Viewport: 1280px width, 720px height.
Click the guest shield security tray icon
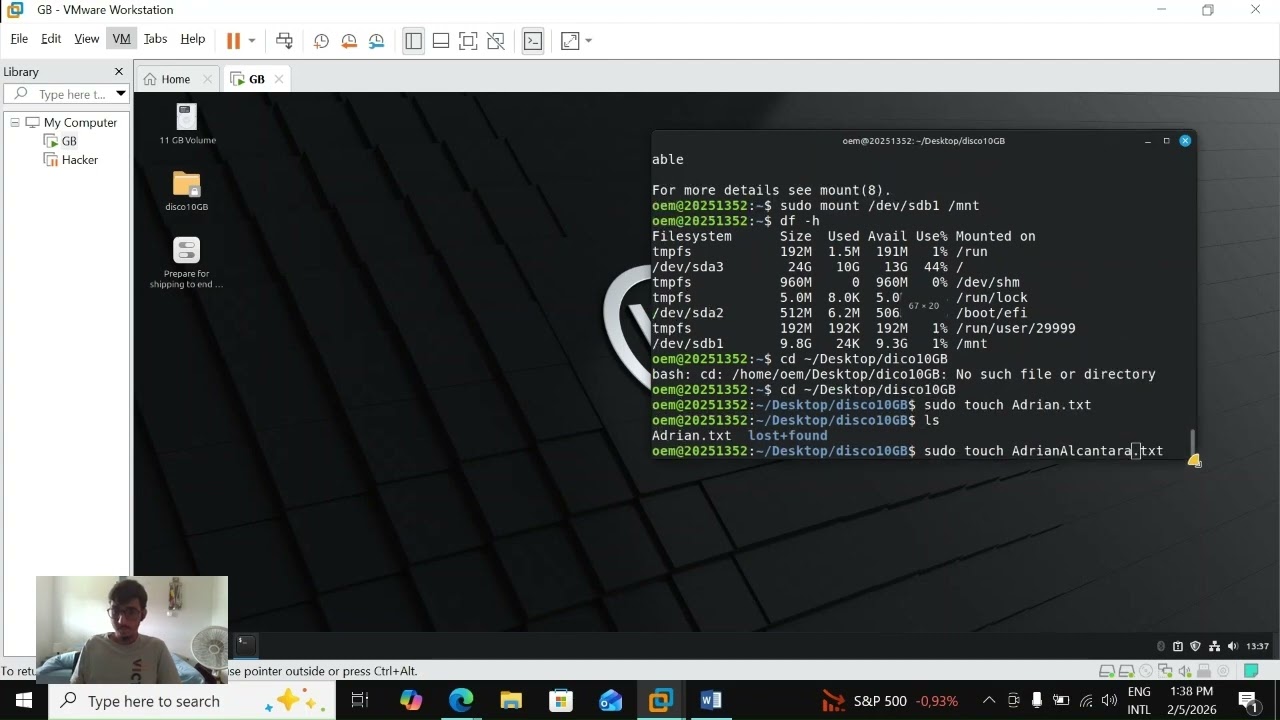1196,646
